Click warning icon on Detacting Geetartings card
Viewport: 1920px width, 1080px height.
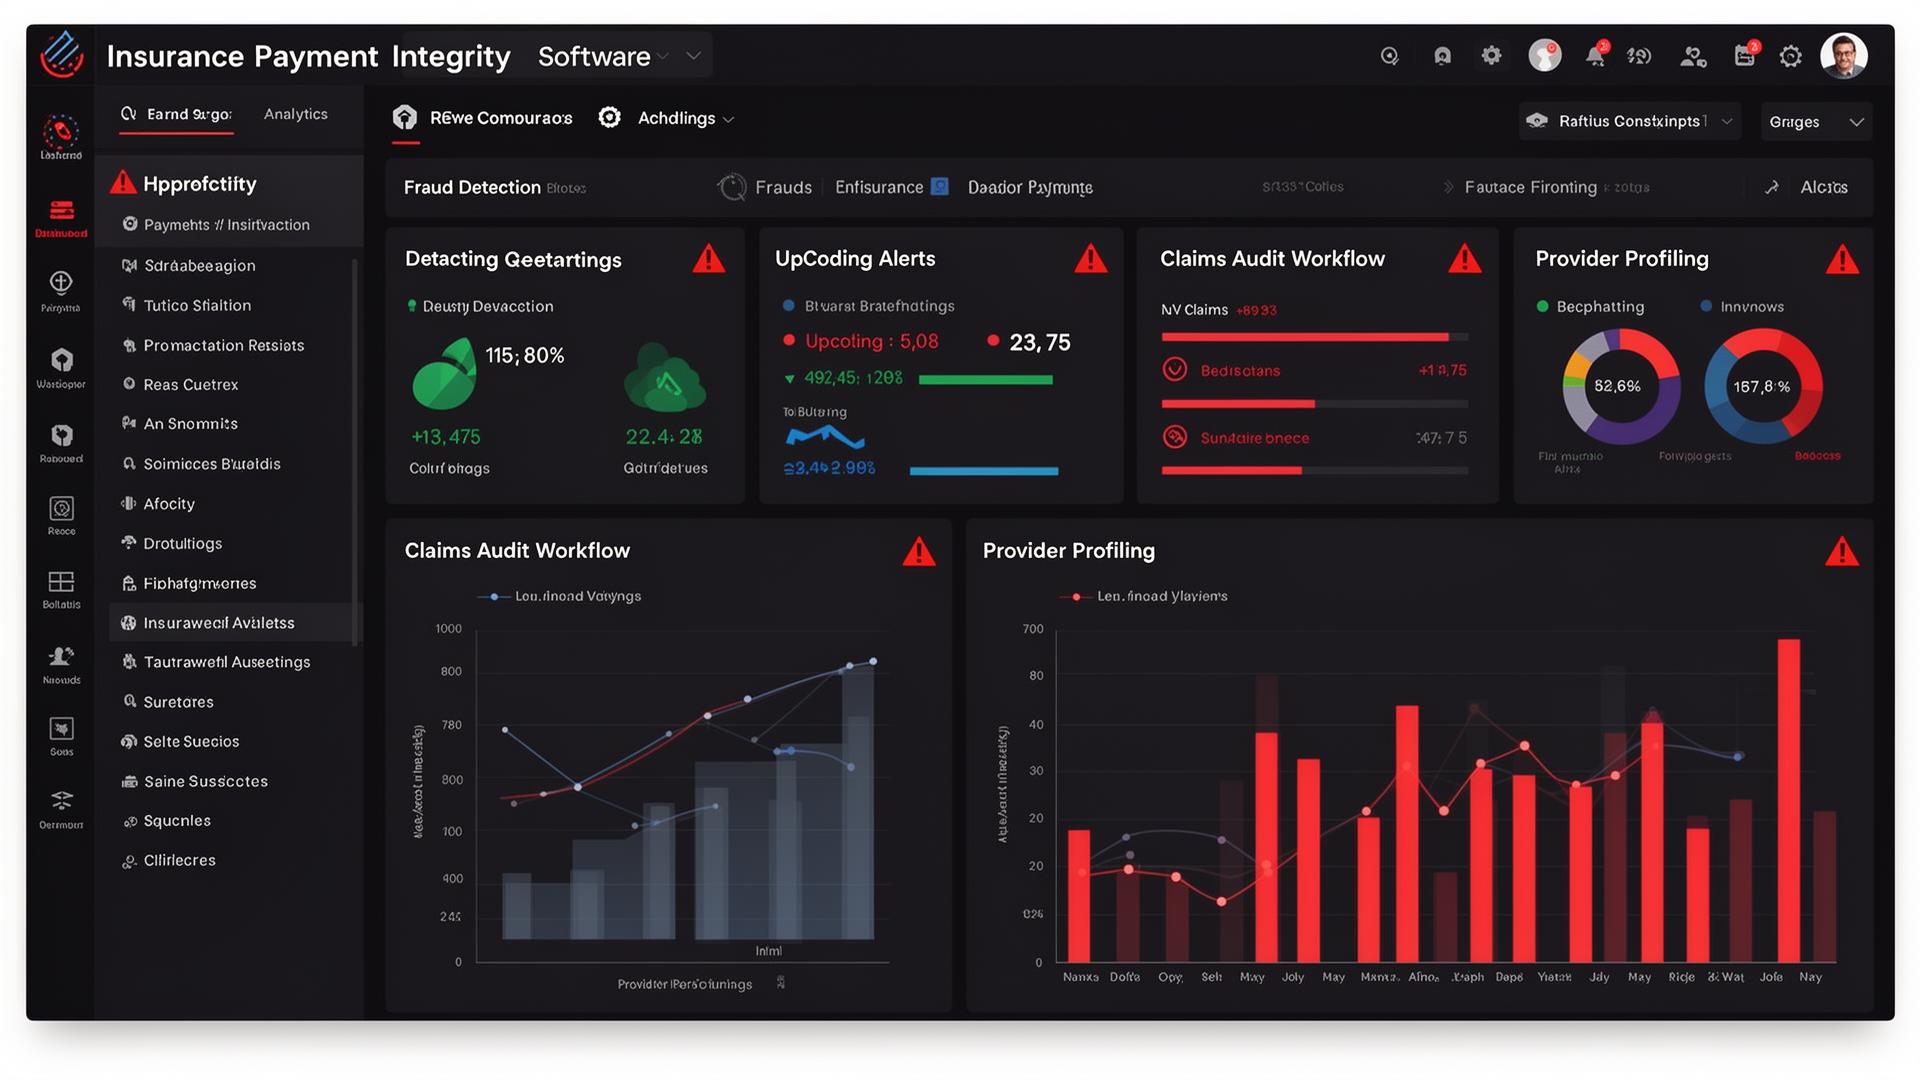point(709,259)
